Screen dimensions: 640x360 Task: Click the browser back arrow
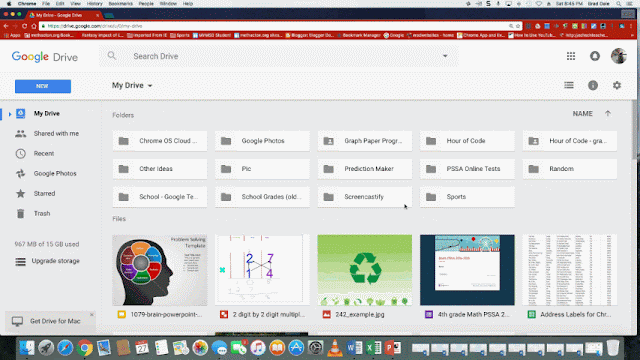coord(6,26)
